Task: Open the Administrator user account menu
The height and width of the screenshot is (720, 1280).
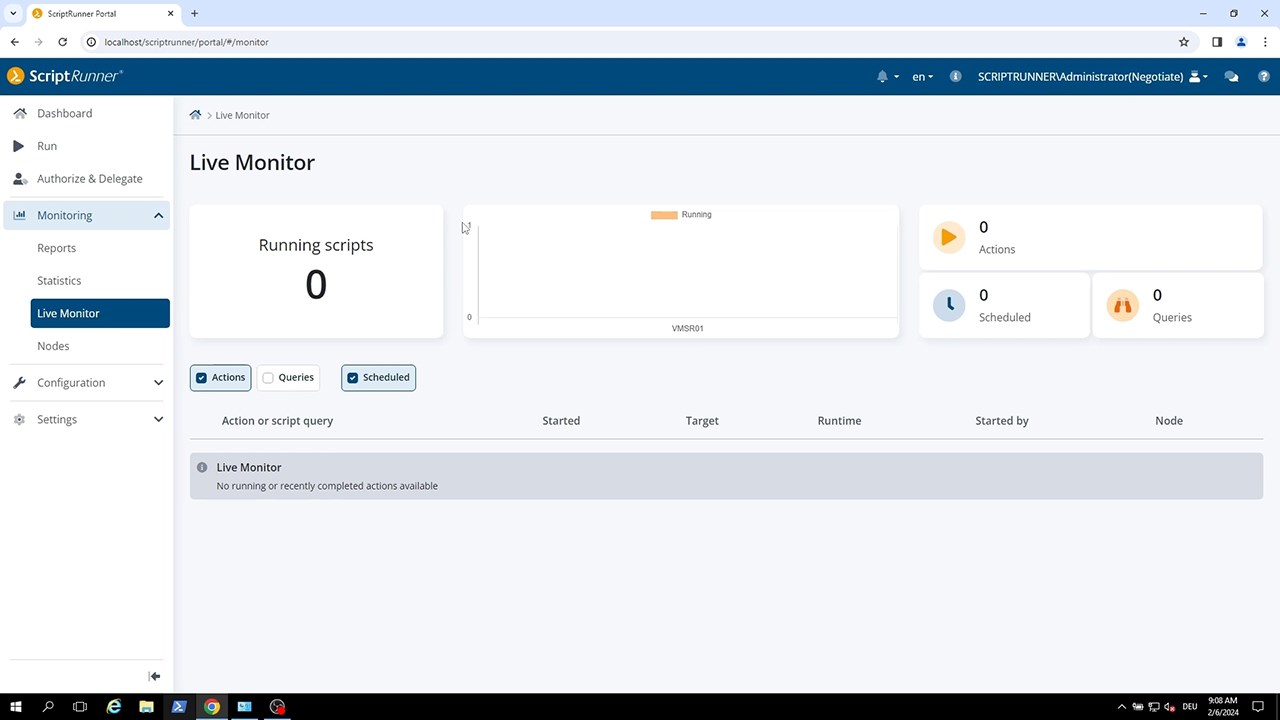Action: pyautogui.click(x=1092, y=77)
